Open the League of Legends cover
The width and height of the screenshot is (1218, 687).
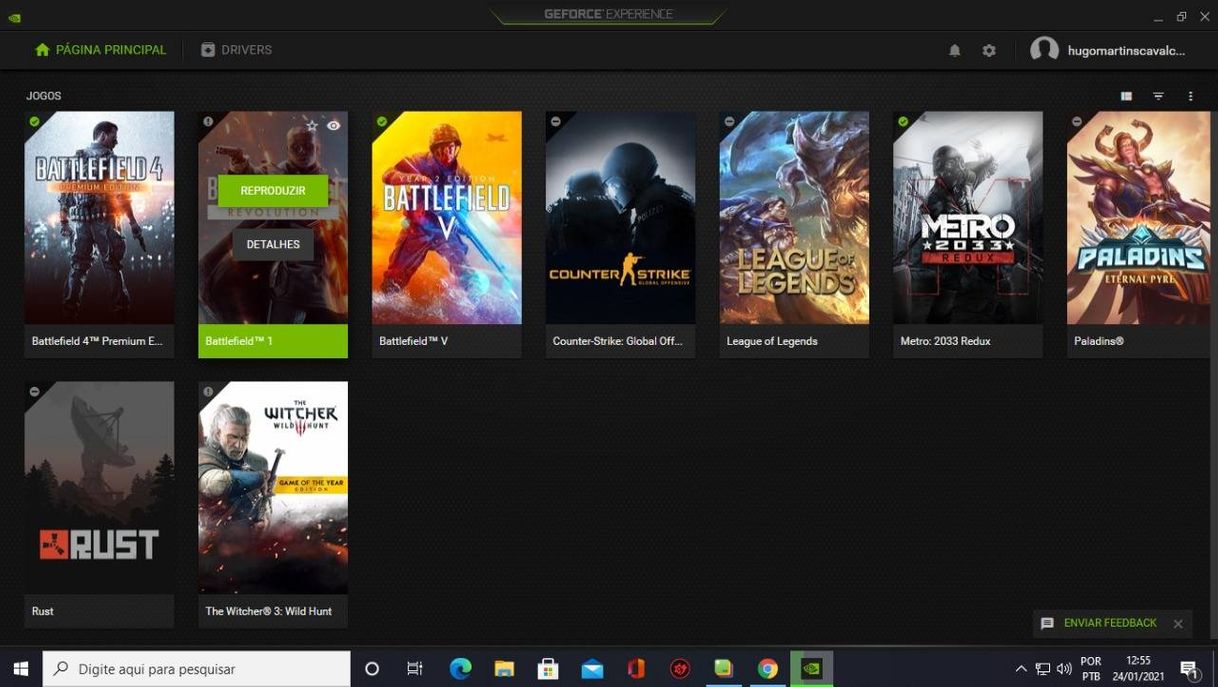(794, 218)
